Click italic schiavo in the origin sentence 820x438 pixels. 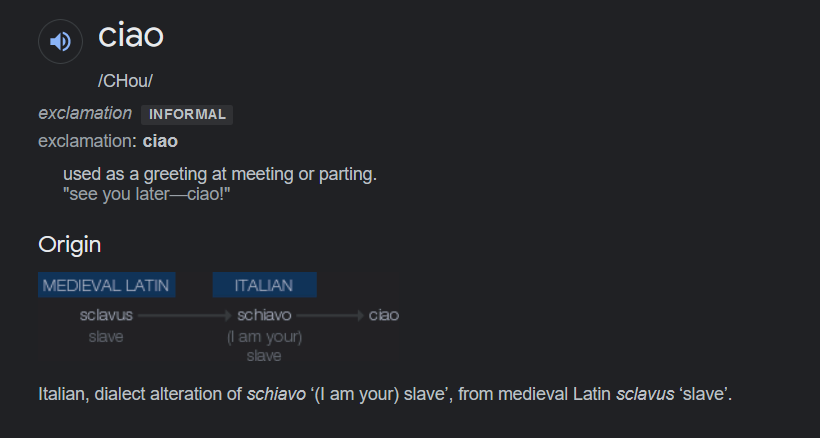276,394
